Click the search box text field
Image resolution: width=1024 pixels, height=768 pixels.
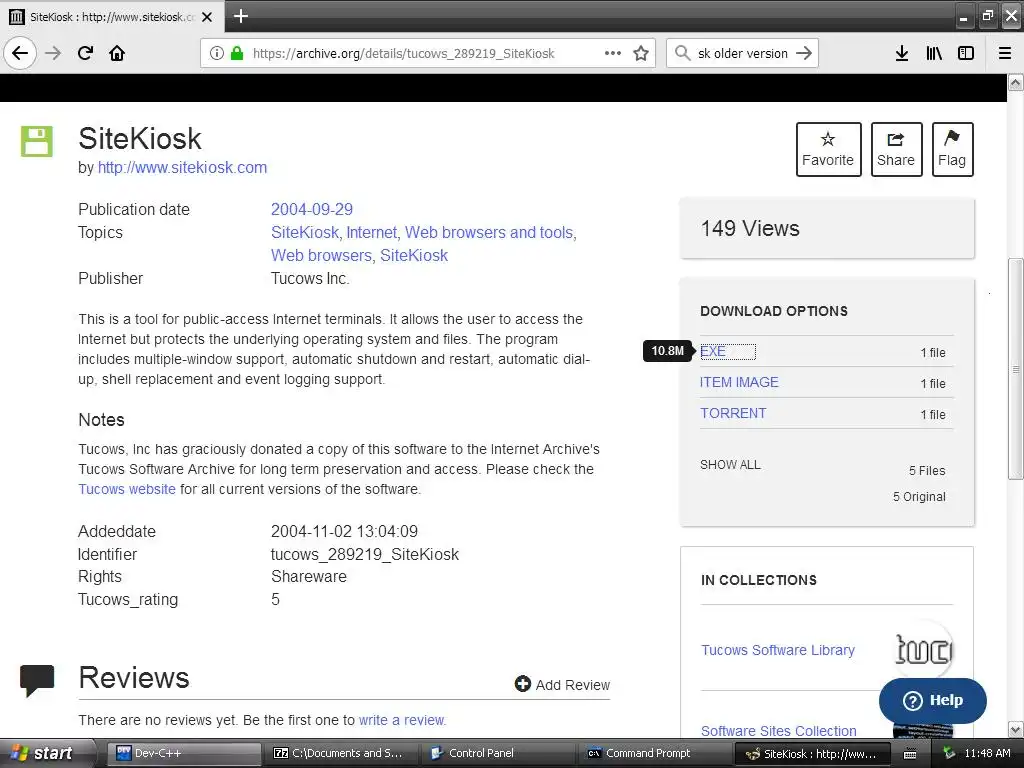[743, 53]
